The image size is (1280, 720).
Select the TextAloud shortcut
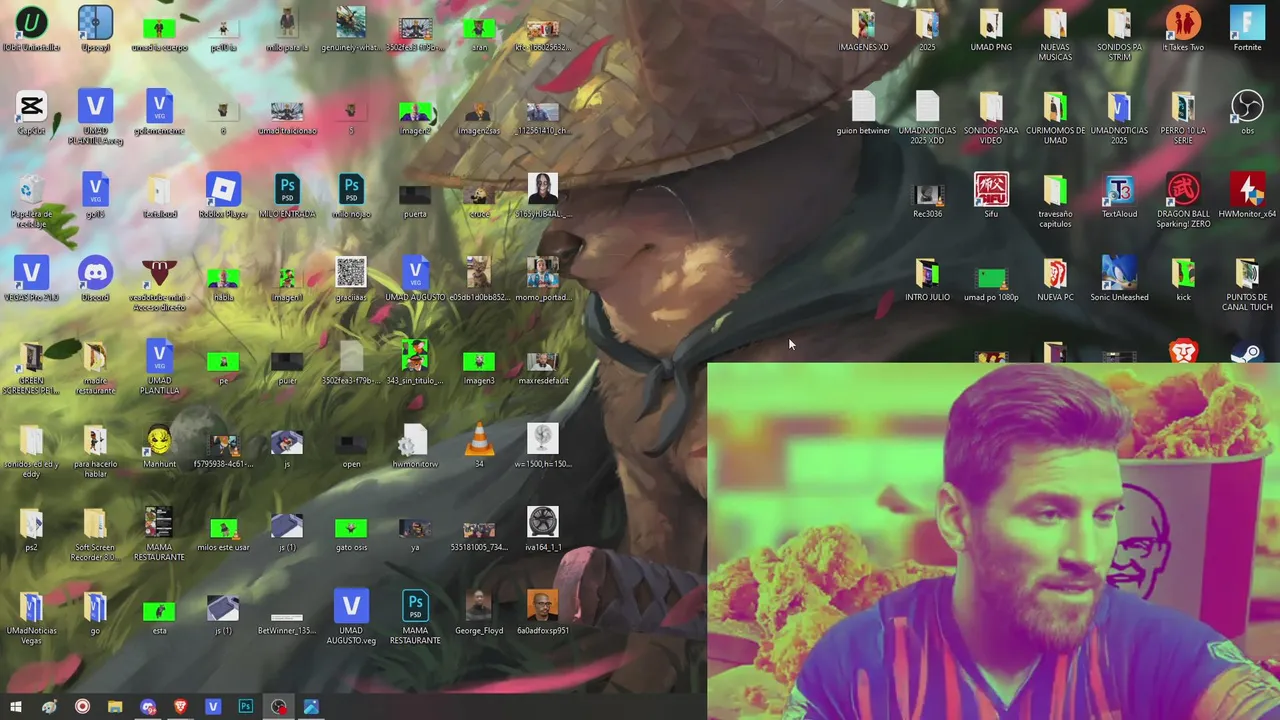coord(1119,196)
